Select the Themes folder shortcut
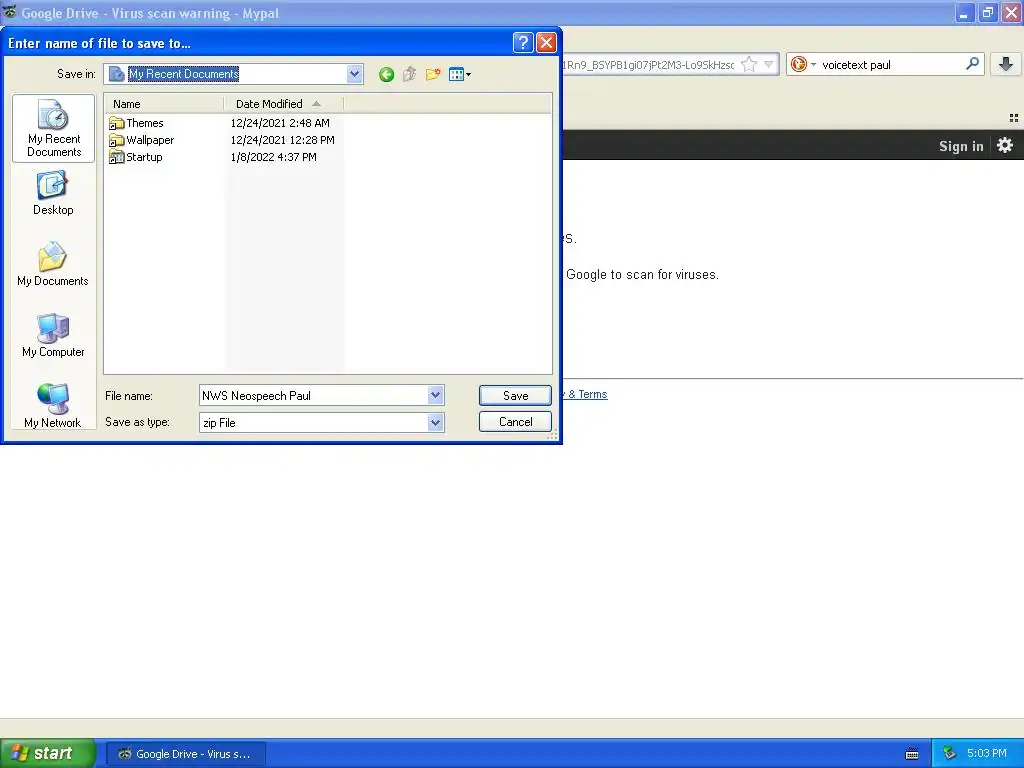1024x768 pixels. (136, 123)
